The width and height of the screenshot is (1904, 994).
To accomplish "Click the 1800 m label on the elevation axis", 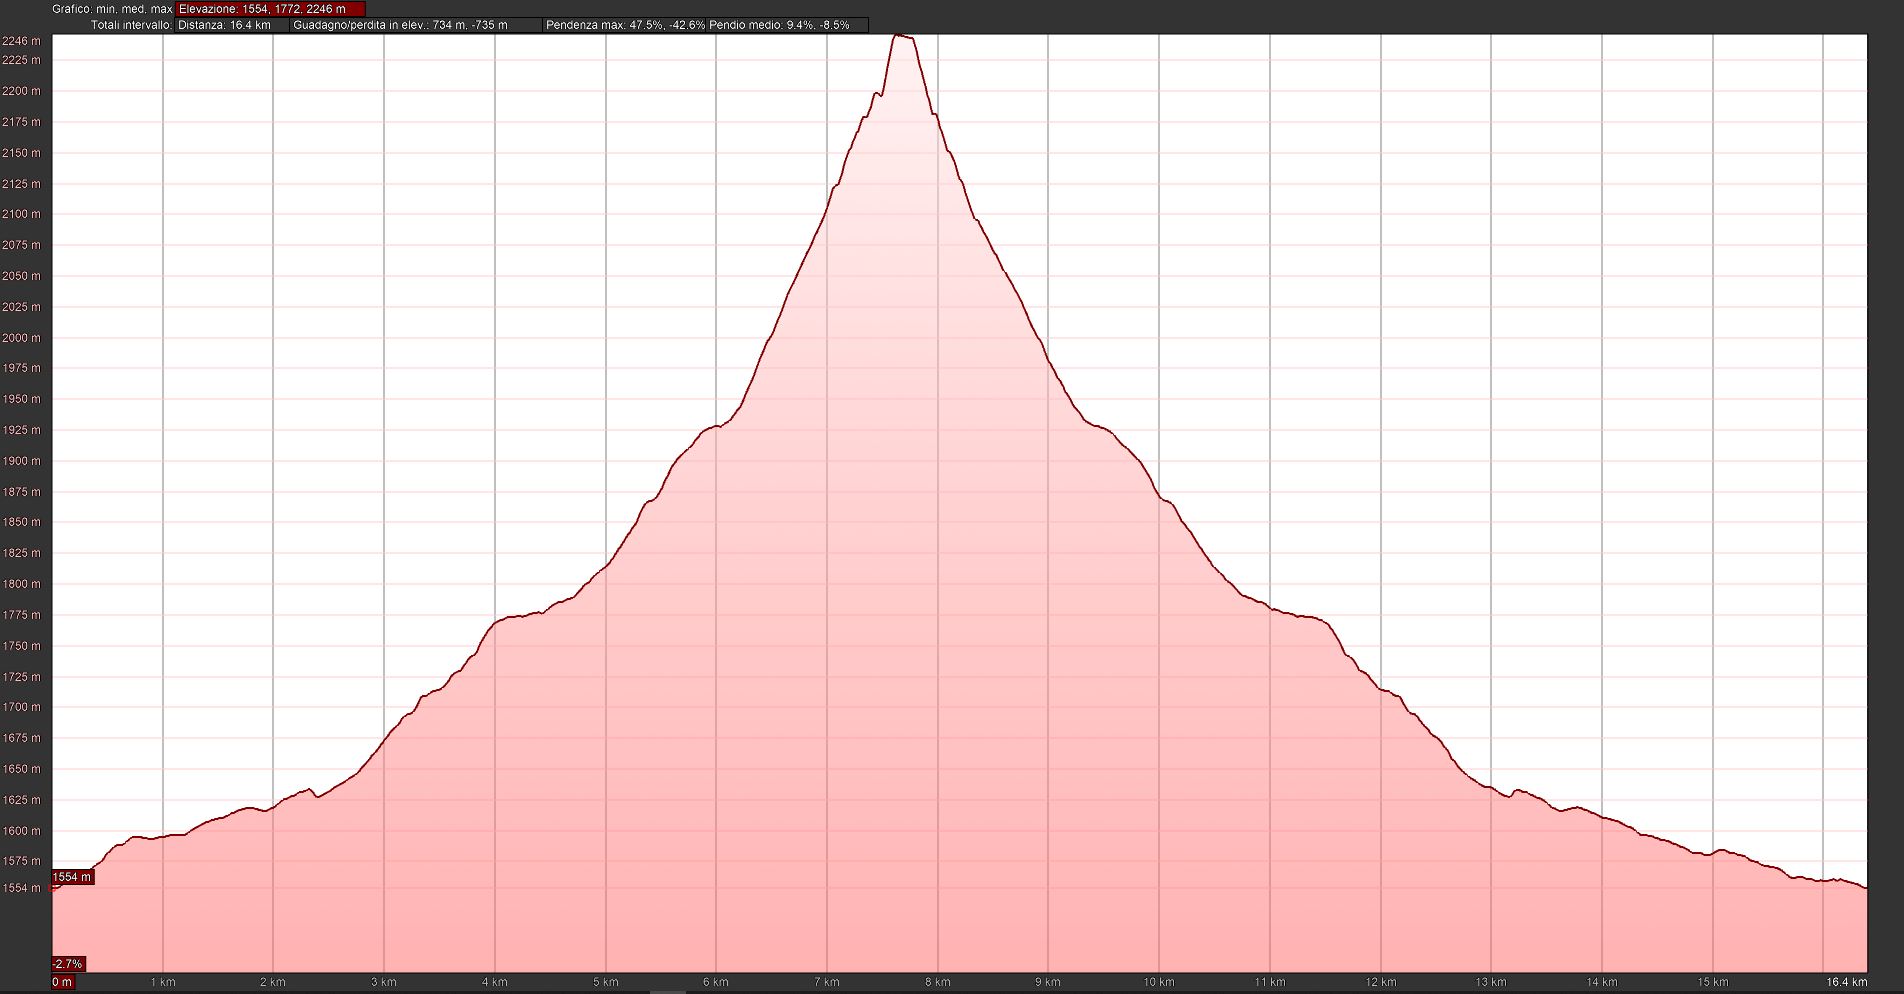I will pyautogui.click(x=22, y=584).
